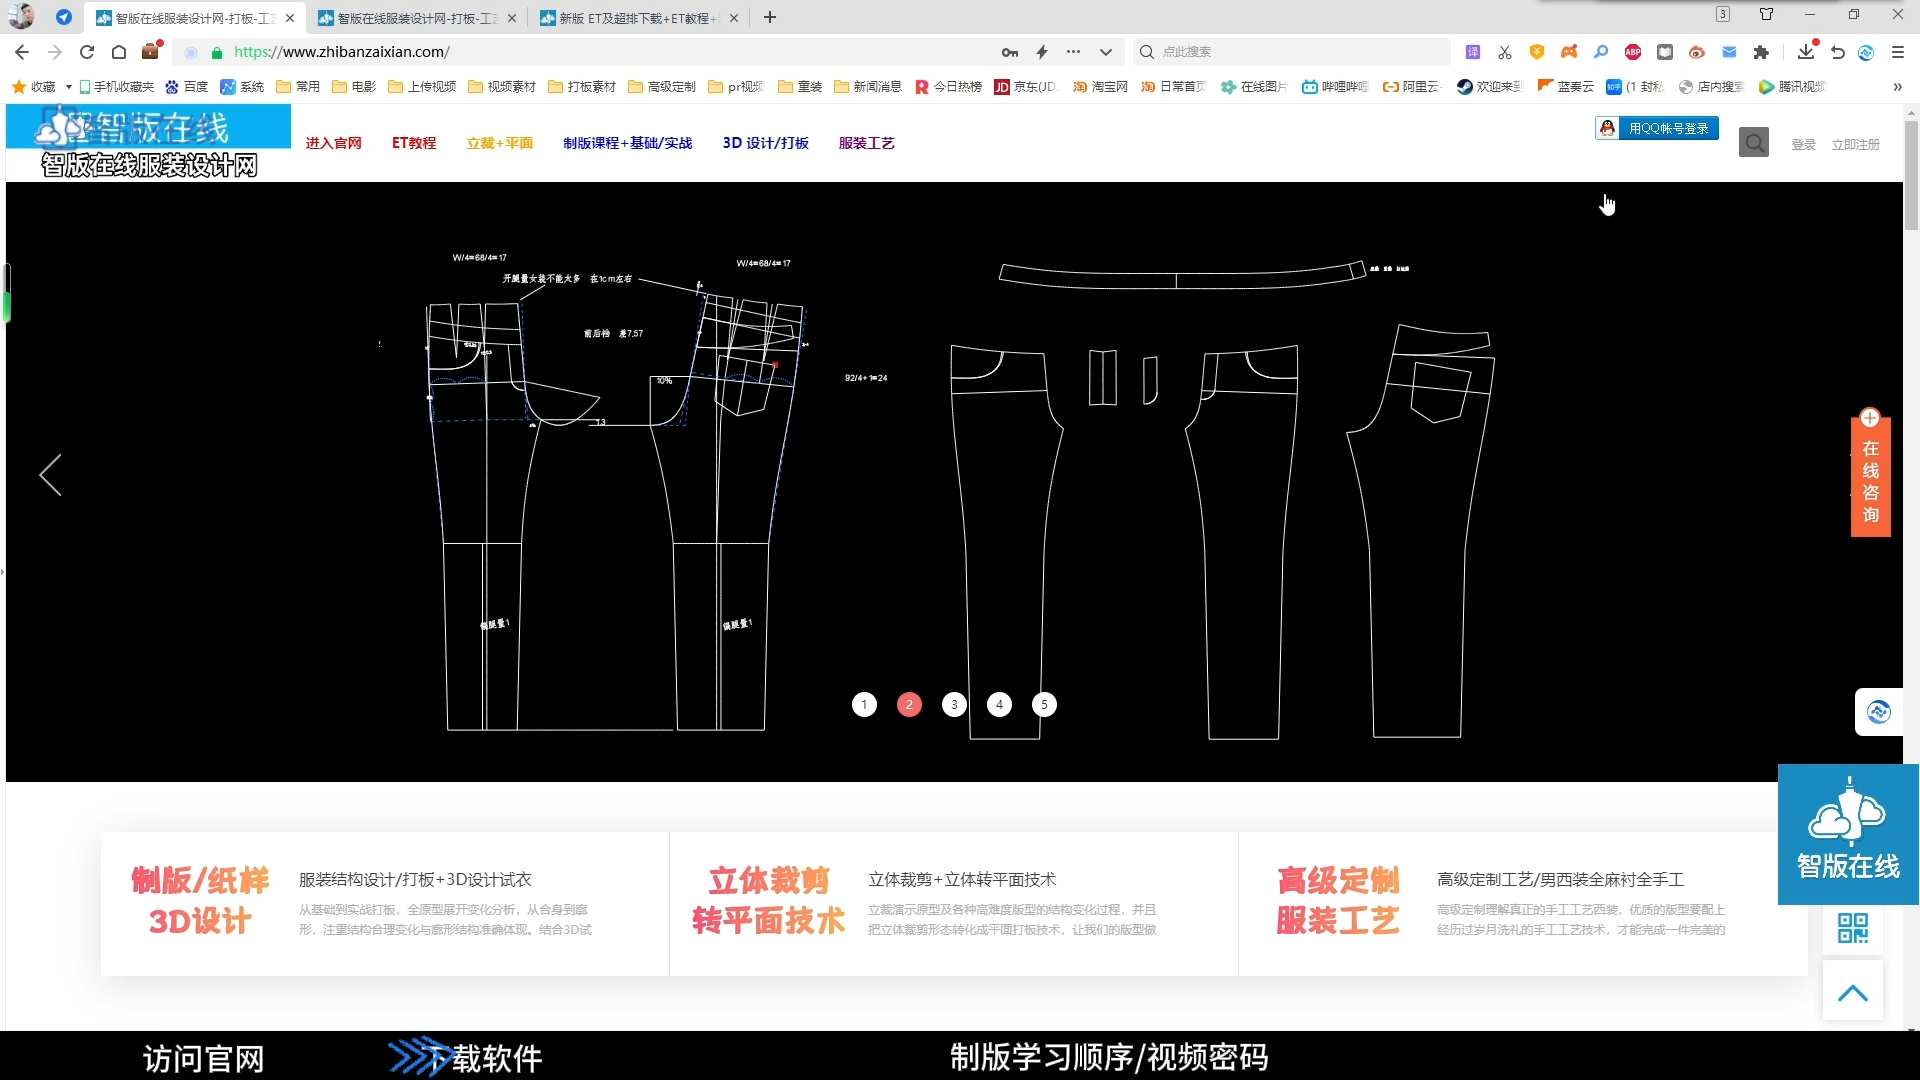Click the blue floating assistant icon on right
1920x1080 pixels.
1879,712
